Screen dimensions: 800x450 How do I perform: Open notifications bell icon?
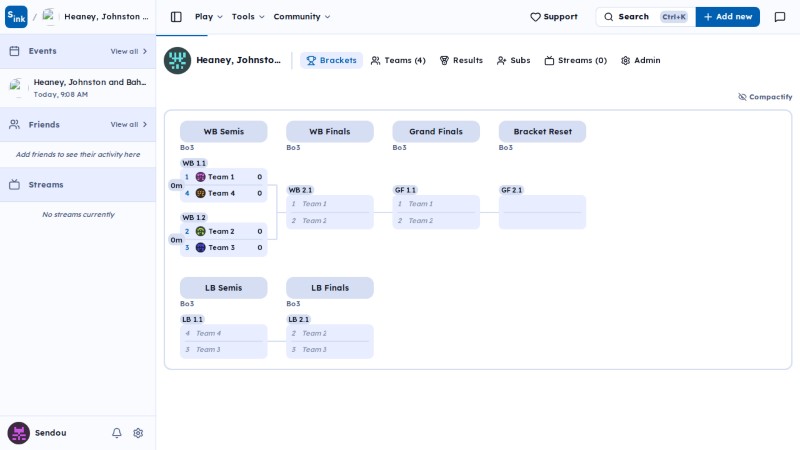pos(117,433)
